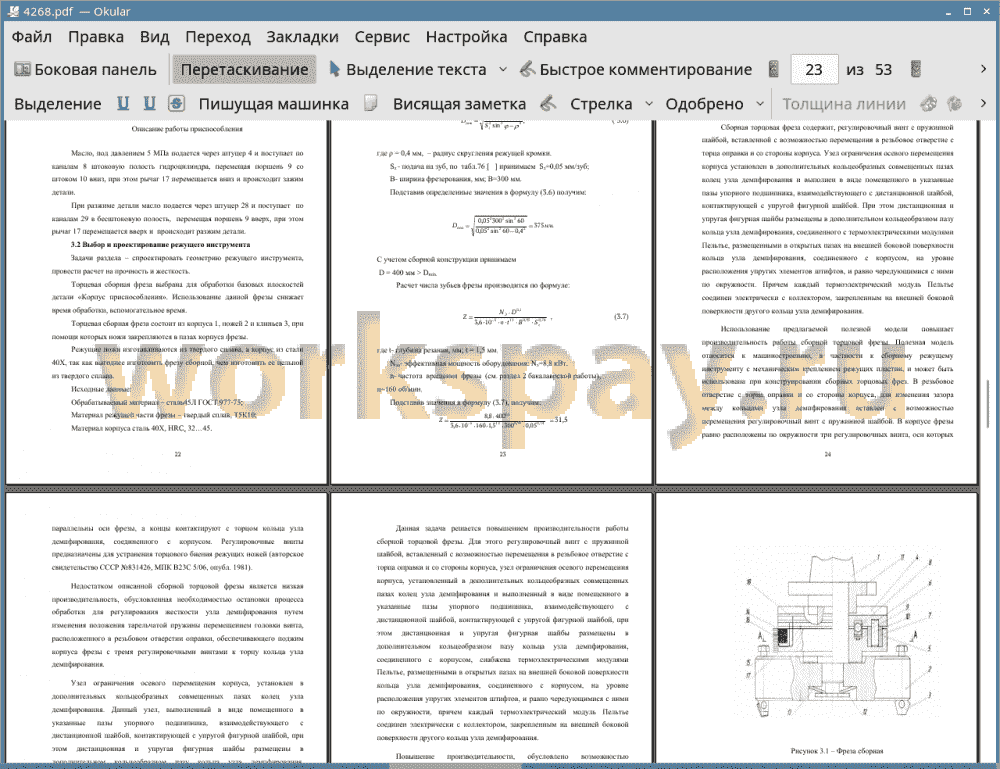Toggle Быстрое комментирование annotation mode

tap(636, 70)
